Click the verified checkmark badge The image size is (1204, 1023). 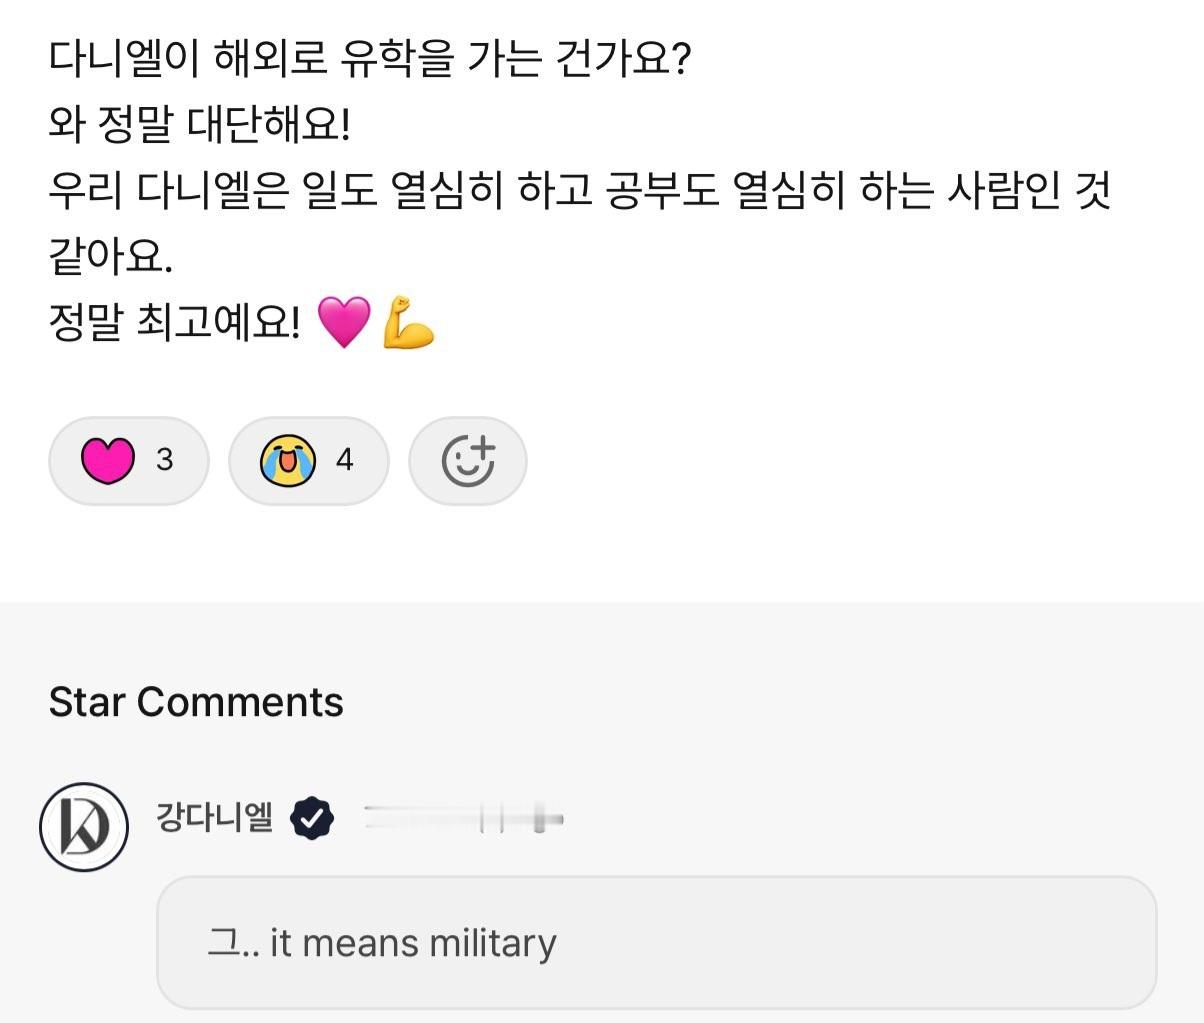pos(312,819)
